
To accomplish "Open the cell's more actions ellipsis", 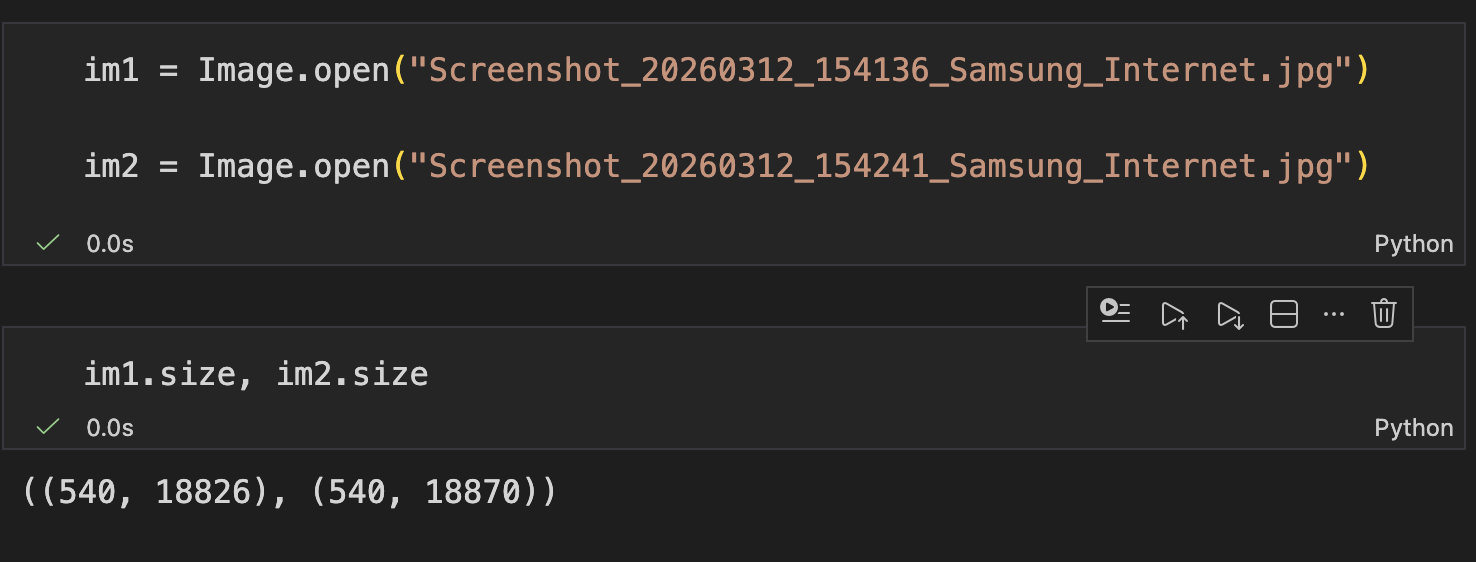I will 1334,315.
